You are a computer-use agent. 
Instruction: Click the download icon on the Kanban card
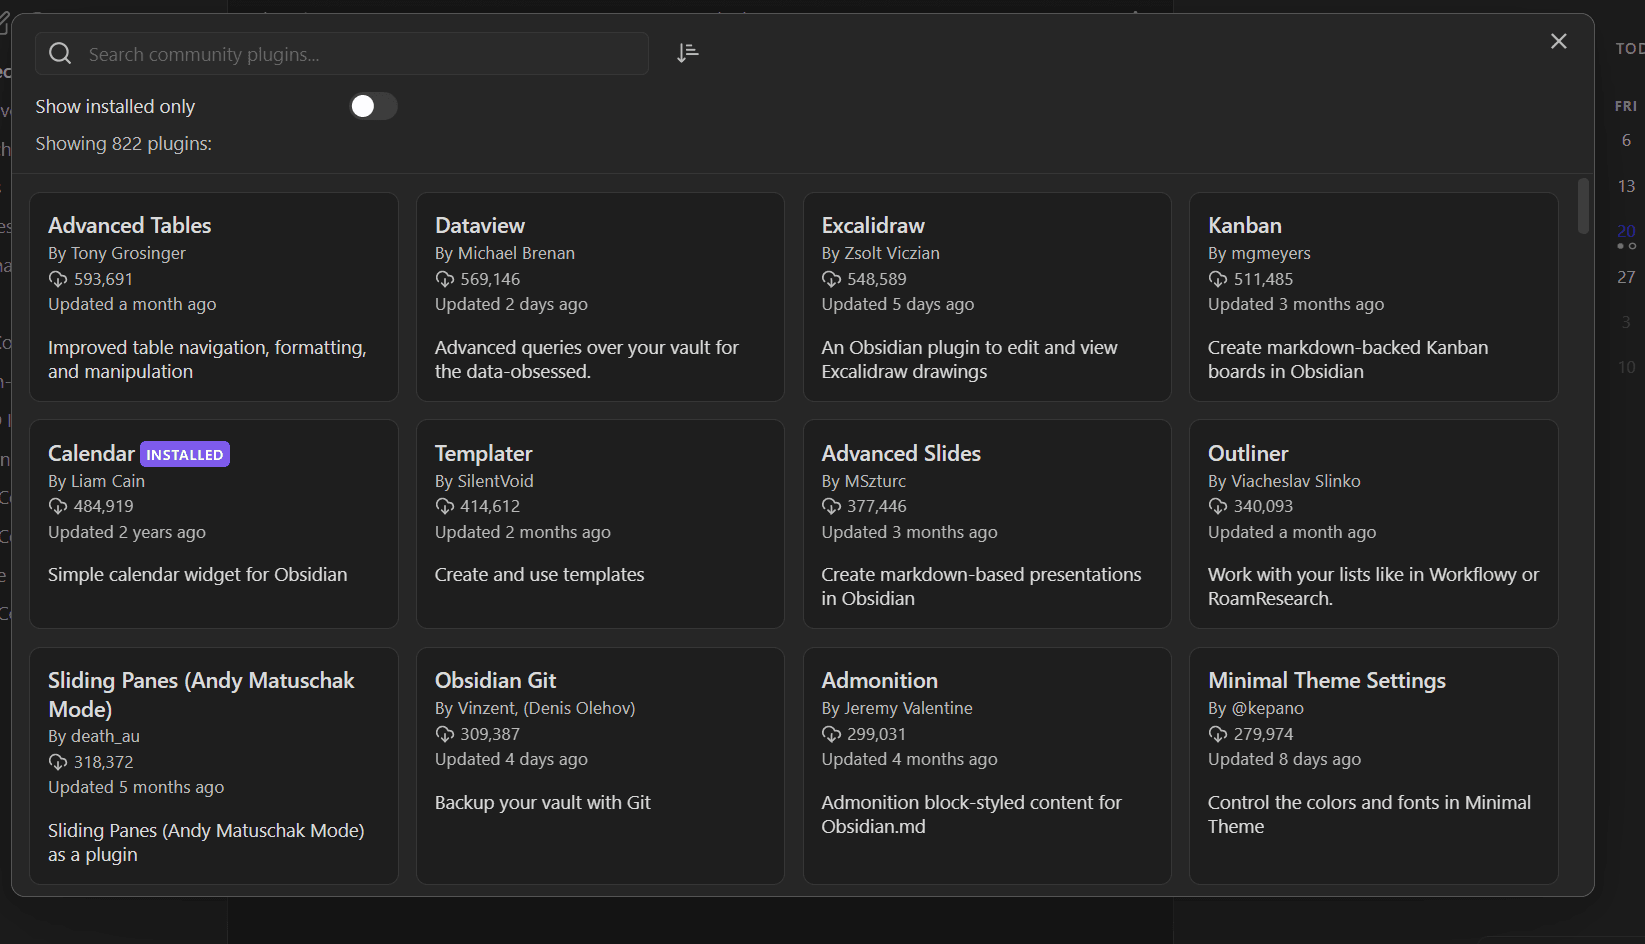click(x=1217, y=279)
